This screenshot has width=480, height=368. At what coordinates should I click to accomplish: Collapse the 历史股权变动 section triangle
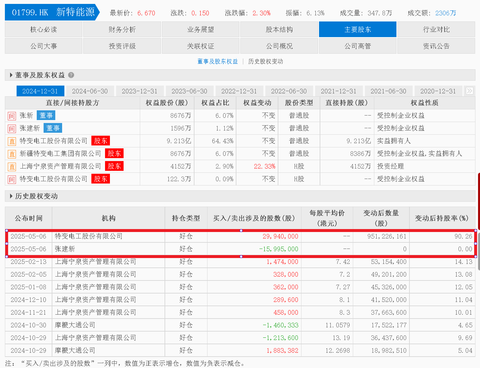pyautogui.click(x=11, y=196)
